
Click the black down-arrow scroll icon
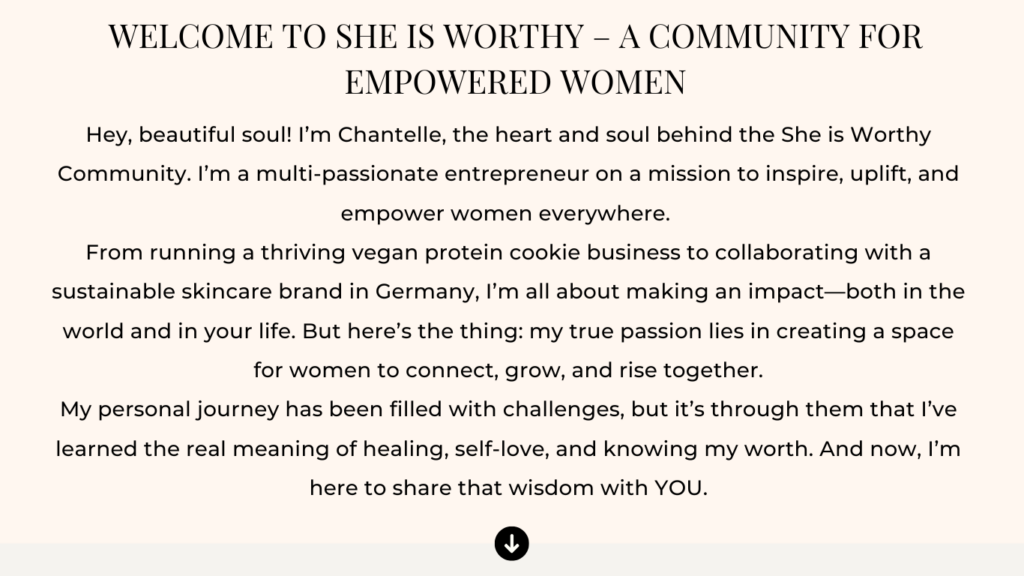(511, 544)
